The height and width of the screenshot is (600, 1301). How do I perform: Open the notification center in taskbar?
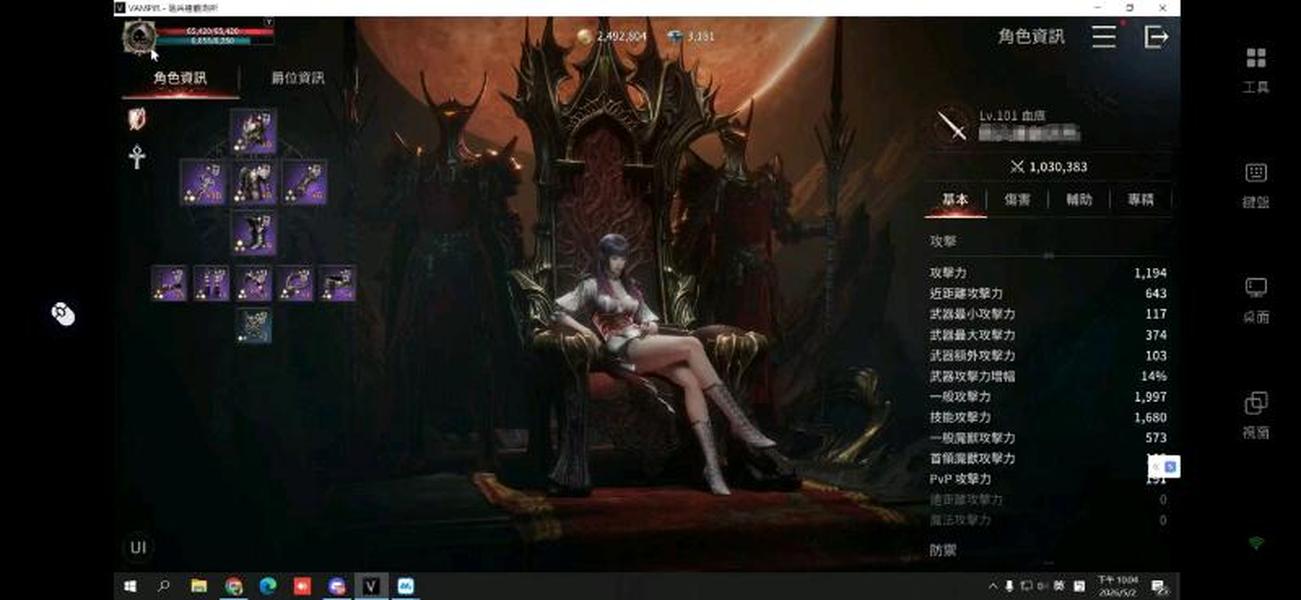[1158, 586]
